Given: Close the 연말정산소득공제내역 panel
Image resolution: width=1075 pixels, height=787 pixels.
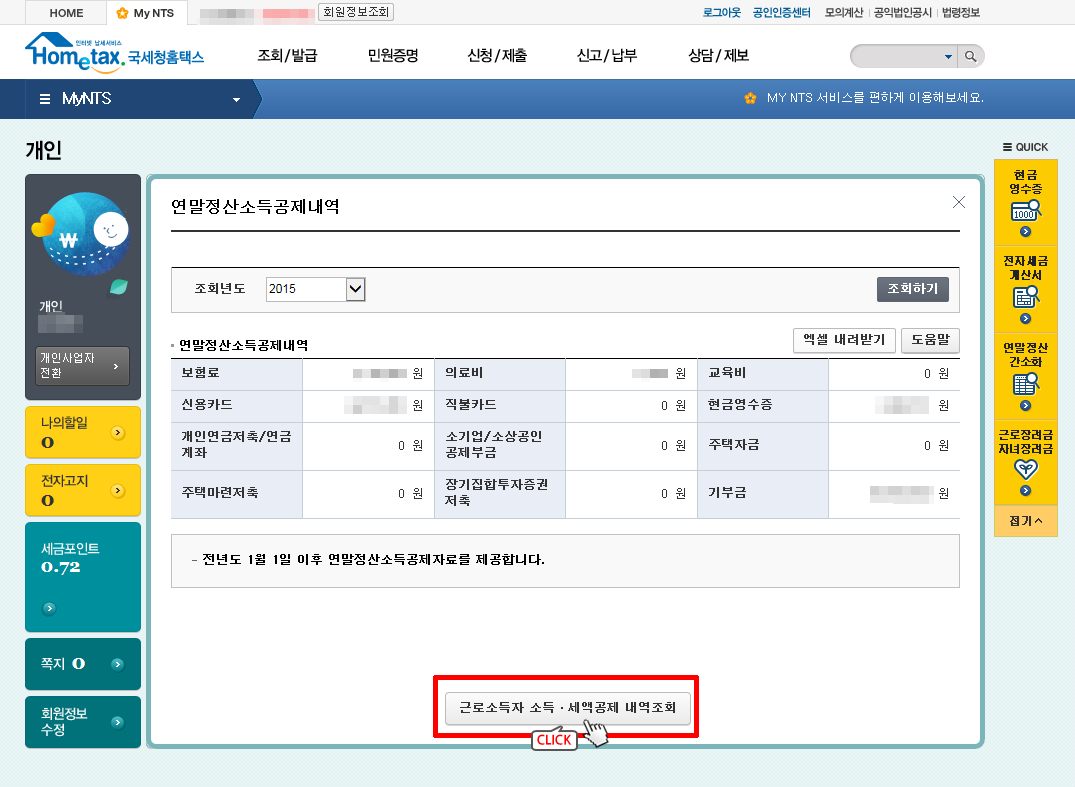Looking at the screenshot, I should click(x=958, y=202).
